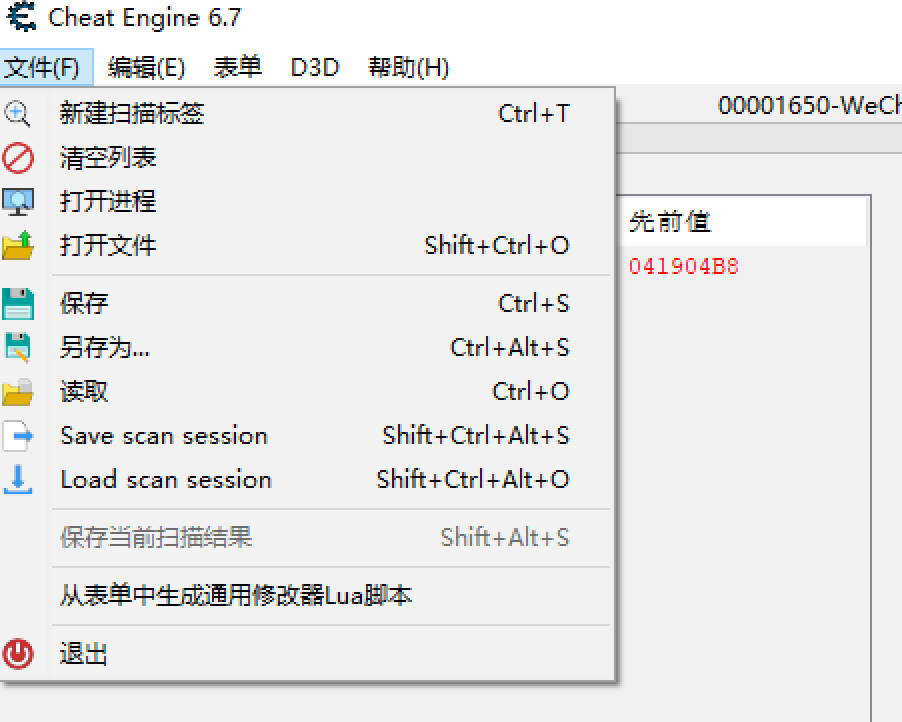Open the D3D menu

[315, 67]
